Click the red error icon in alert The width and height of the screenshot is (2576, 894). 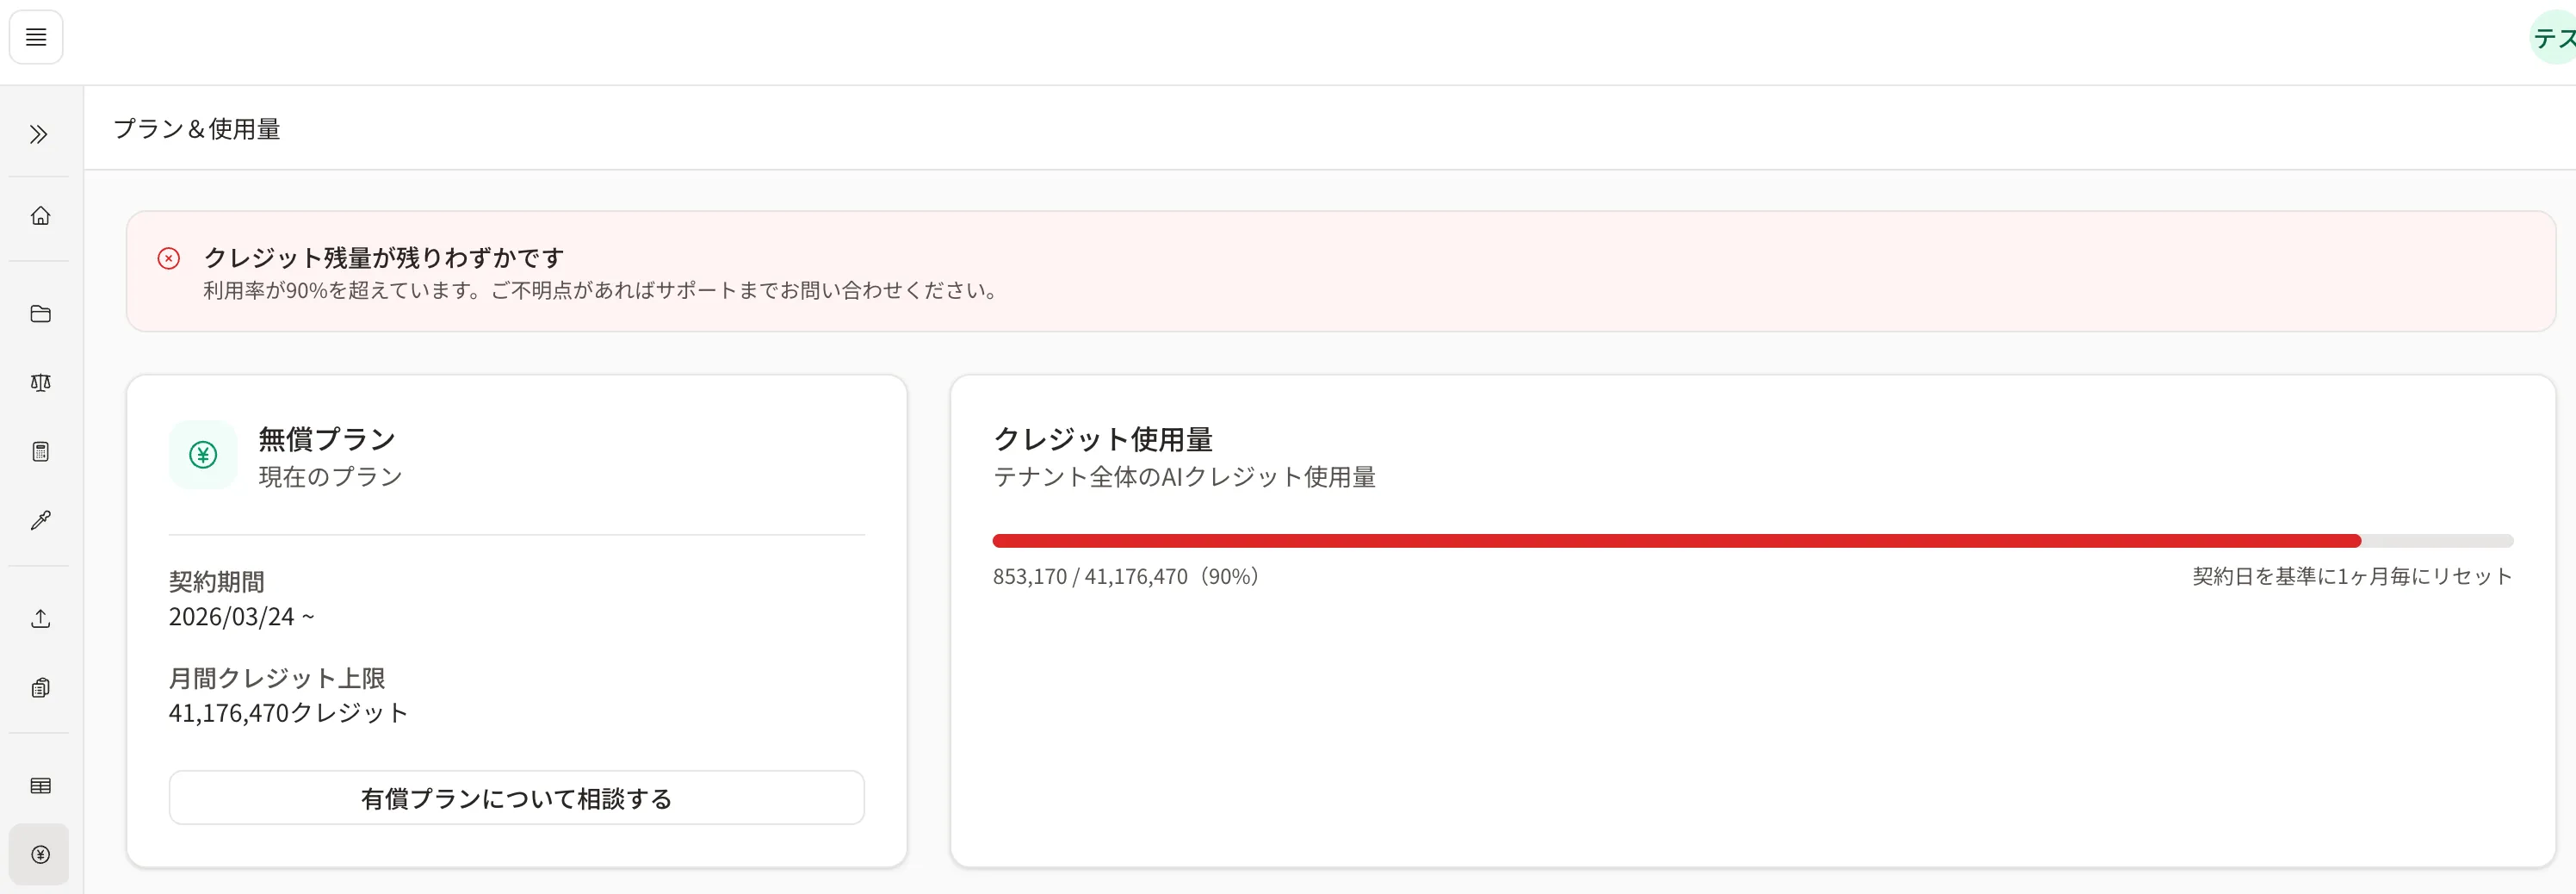point(169,258)
